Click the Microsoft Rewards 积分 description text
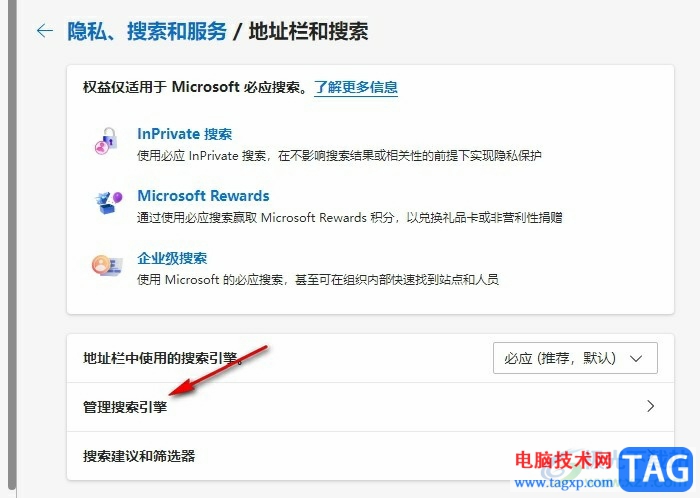Image resolution: width=700 pixels, height=498 pixels. (350, 218)
